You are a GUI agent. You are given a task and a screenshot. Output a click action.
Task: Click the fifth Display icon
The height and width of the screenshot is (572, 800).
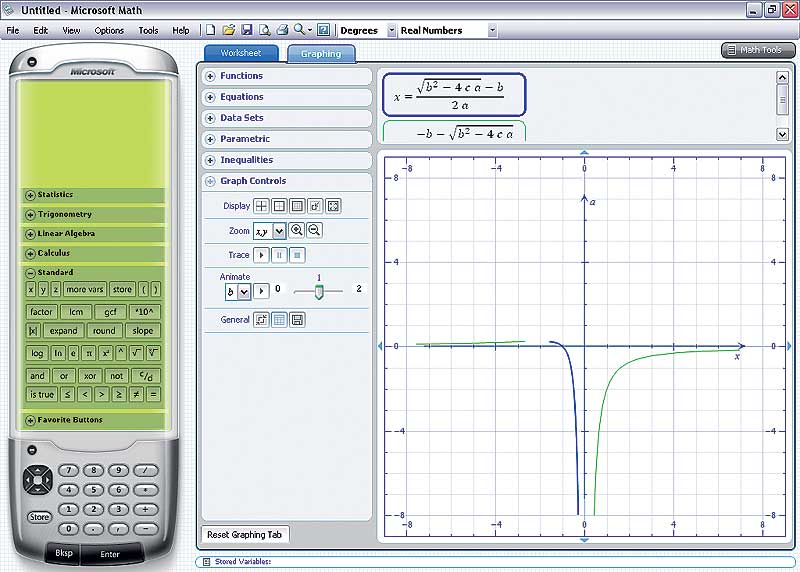coord(333,206)
